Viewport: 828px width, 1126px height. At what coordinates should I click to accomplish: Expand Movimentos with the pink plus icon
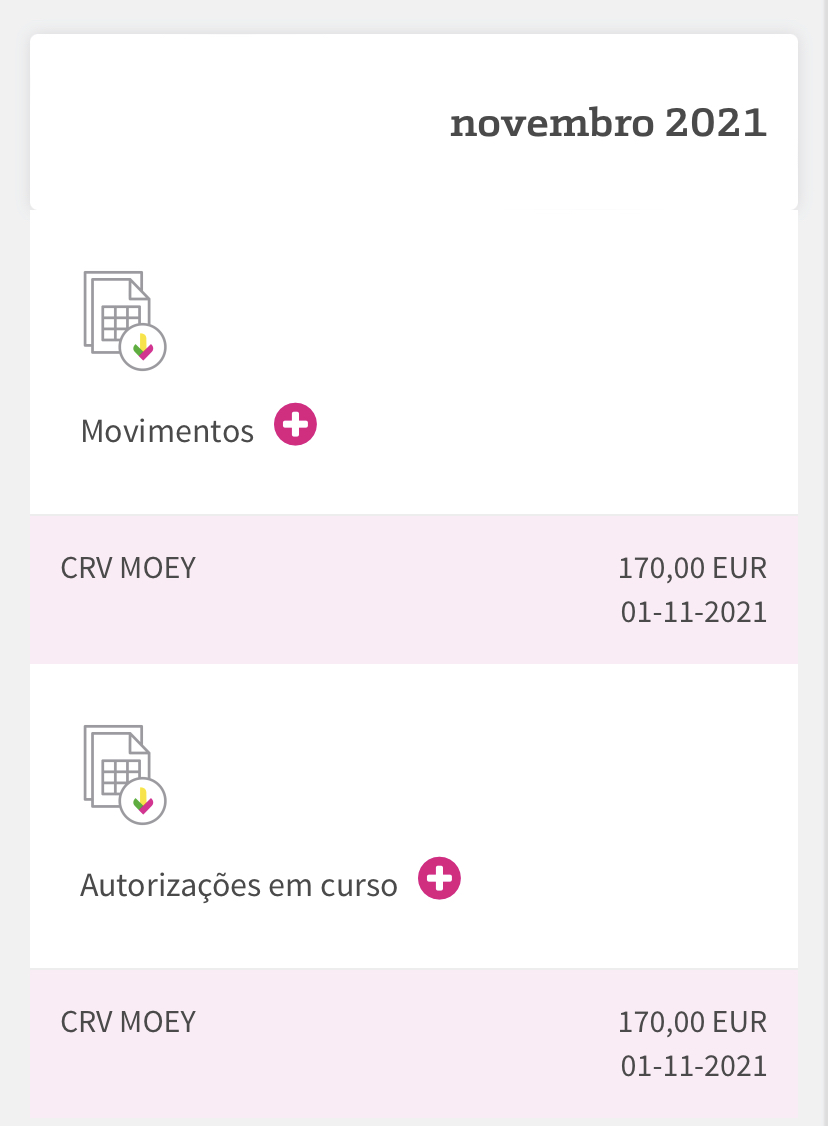coord(295,425)
